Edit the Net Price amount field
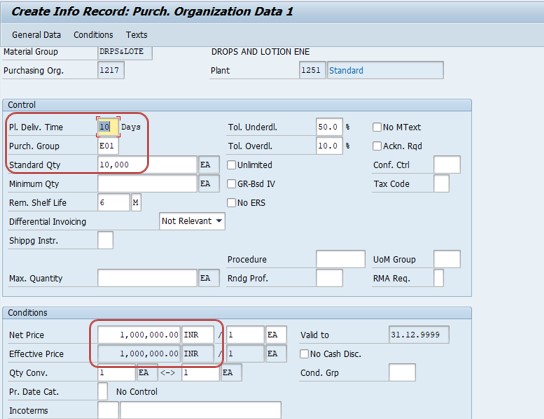 139,335
